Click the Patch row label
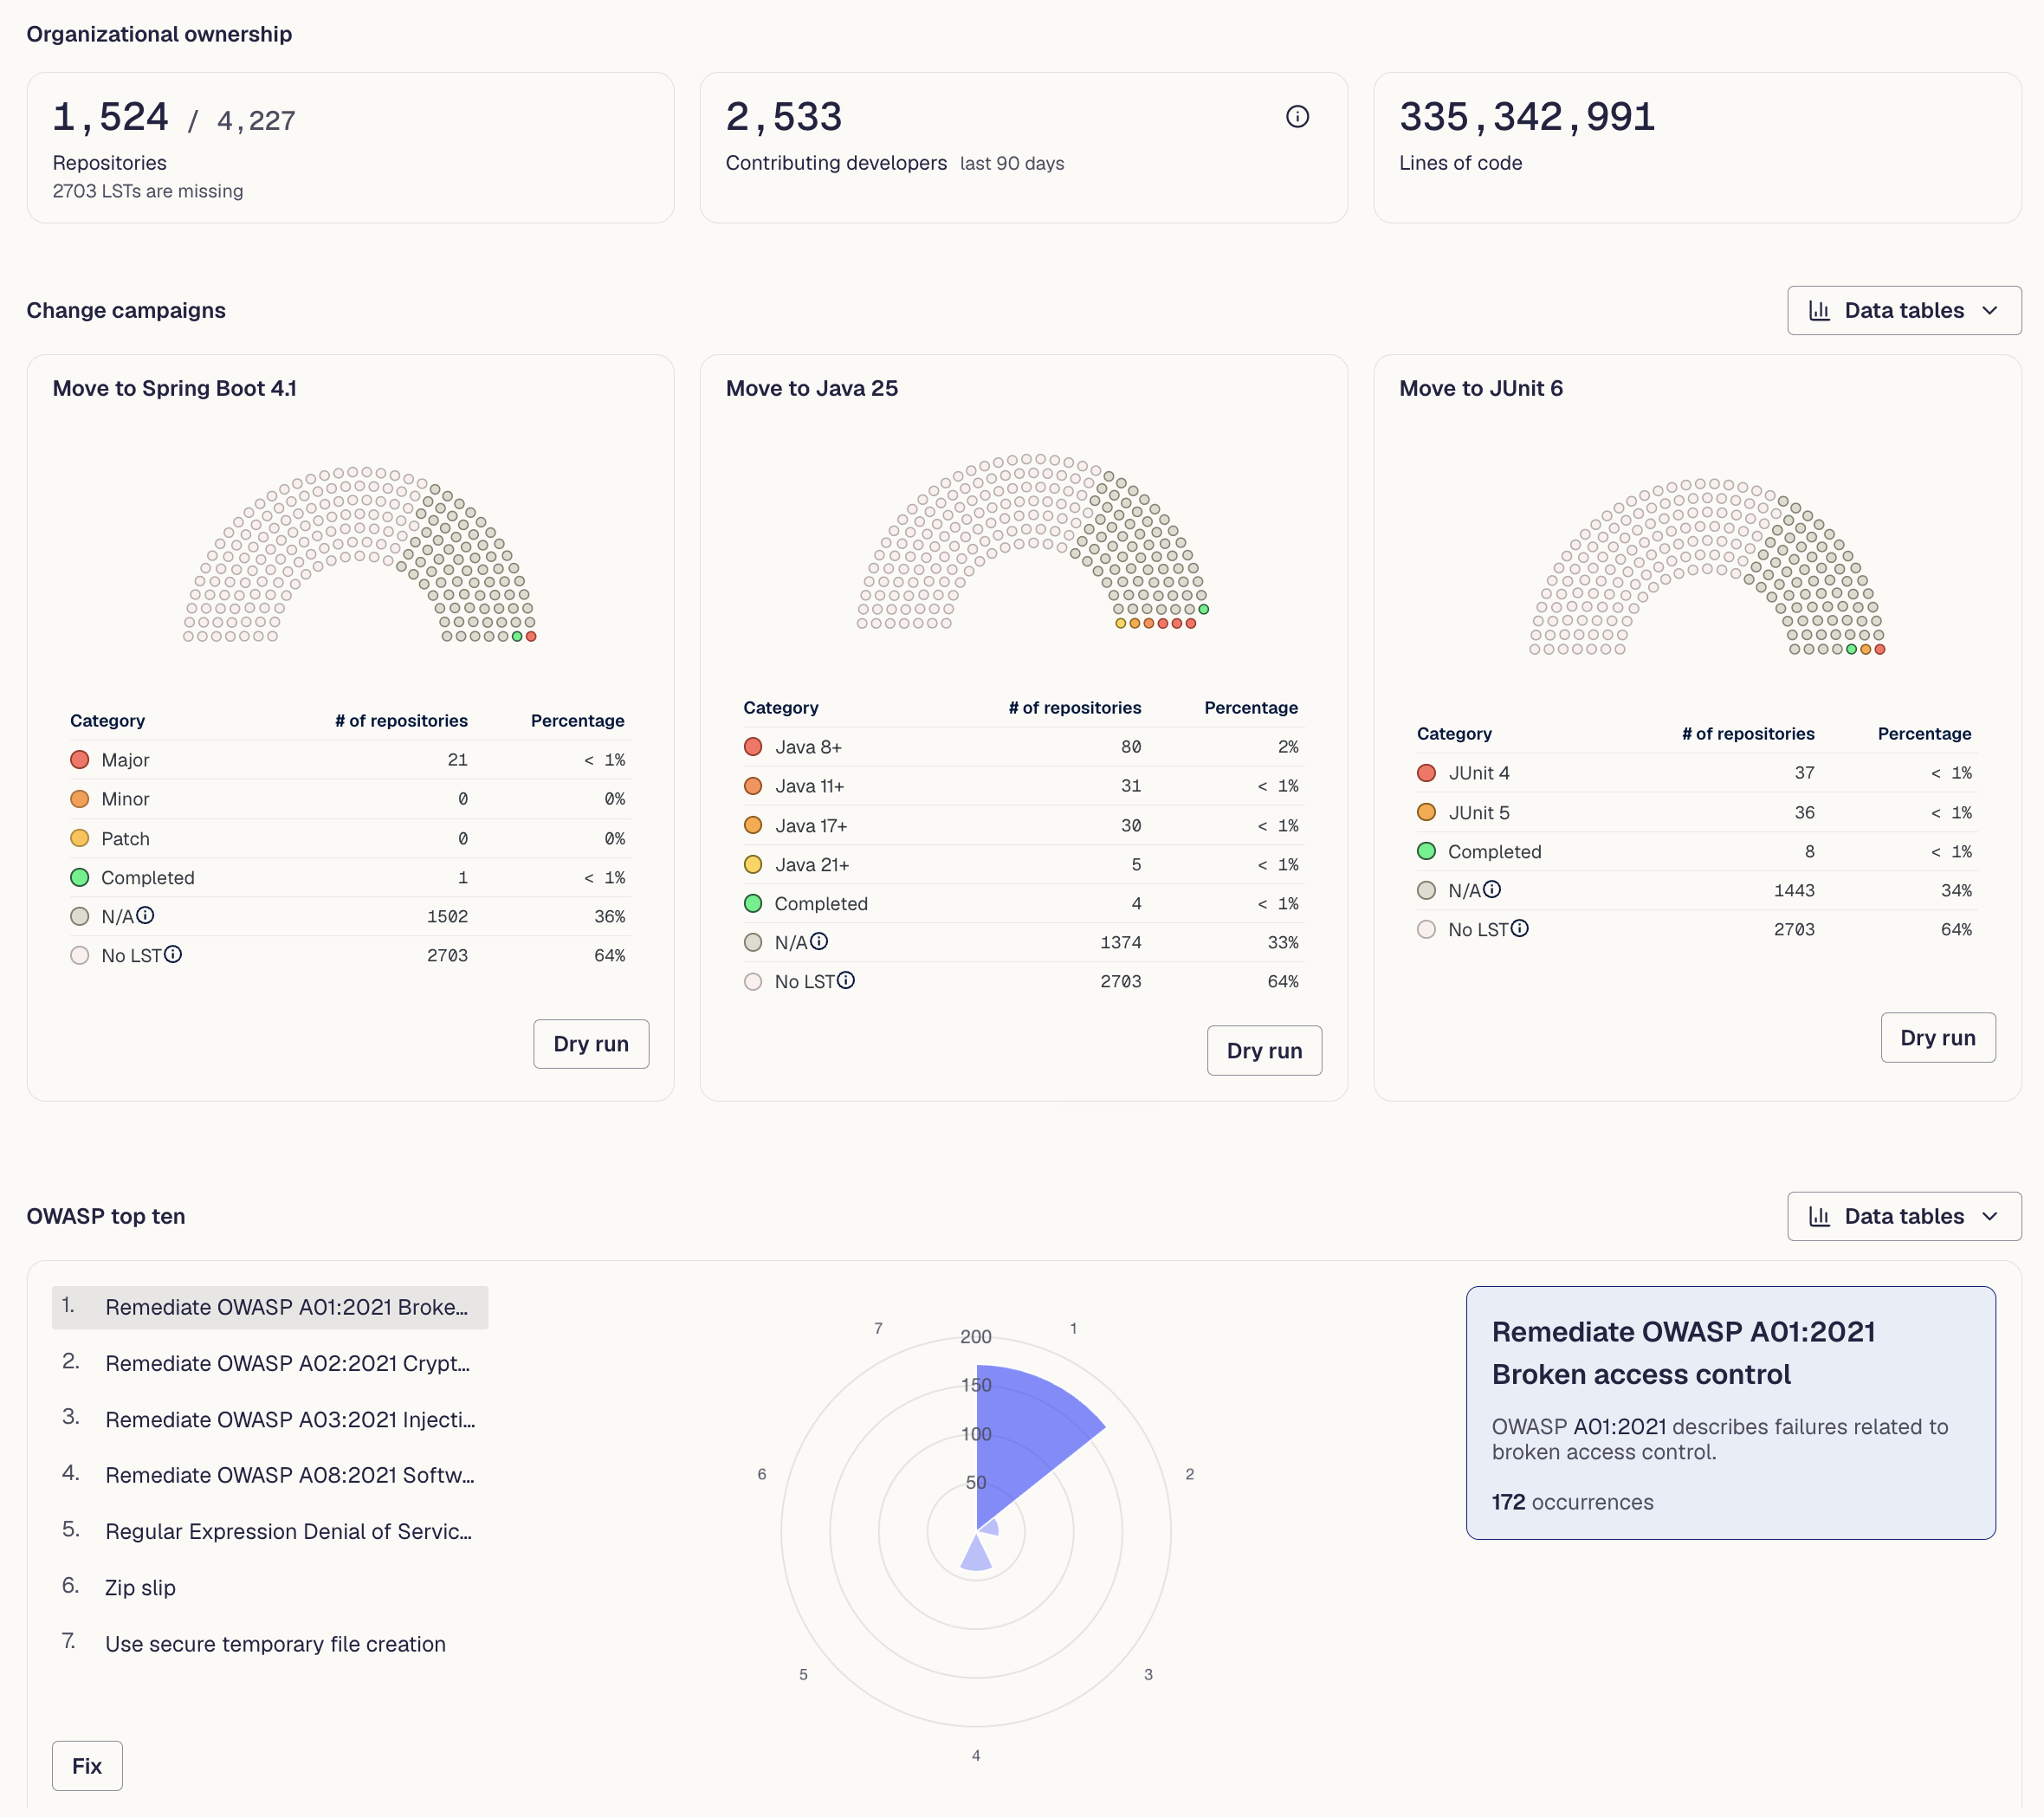2044x1817 pixels. pyautogui.click(x=125, y=838)
